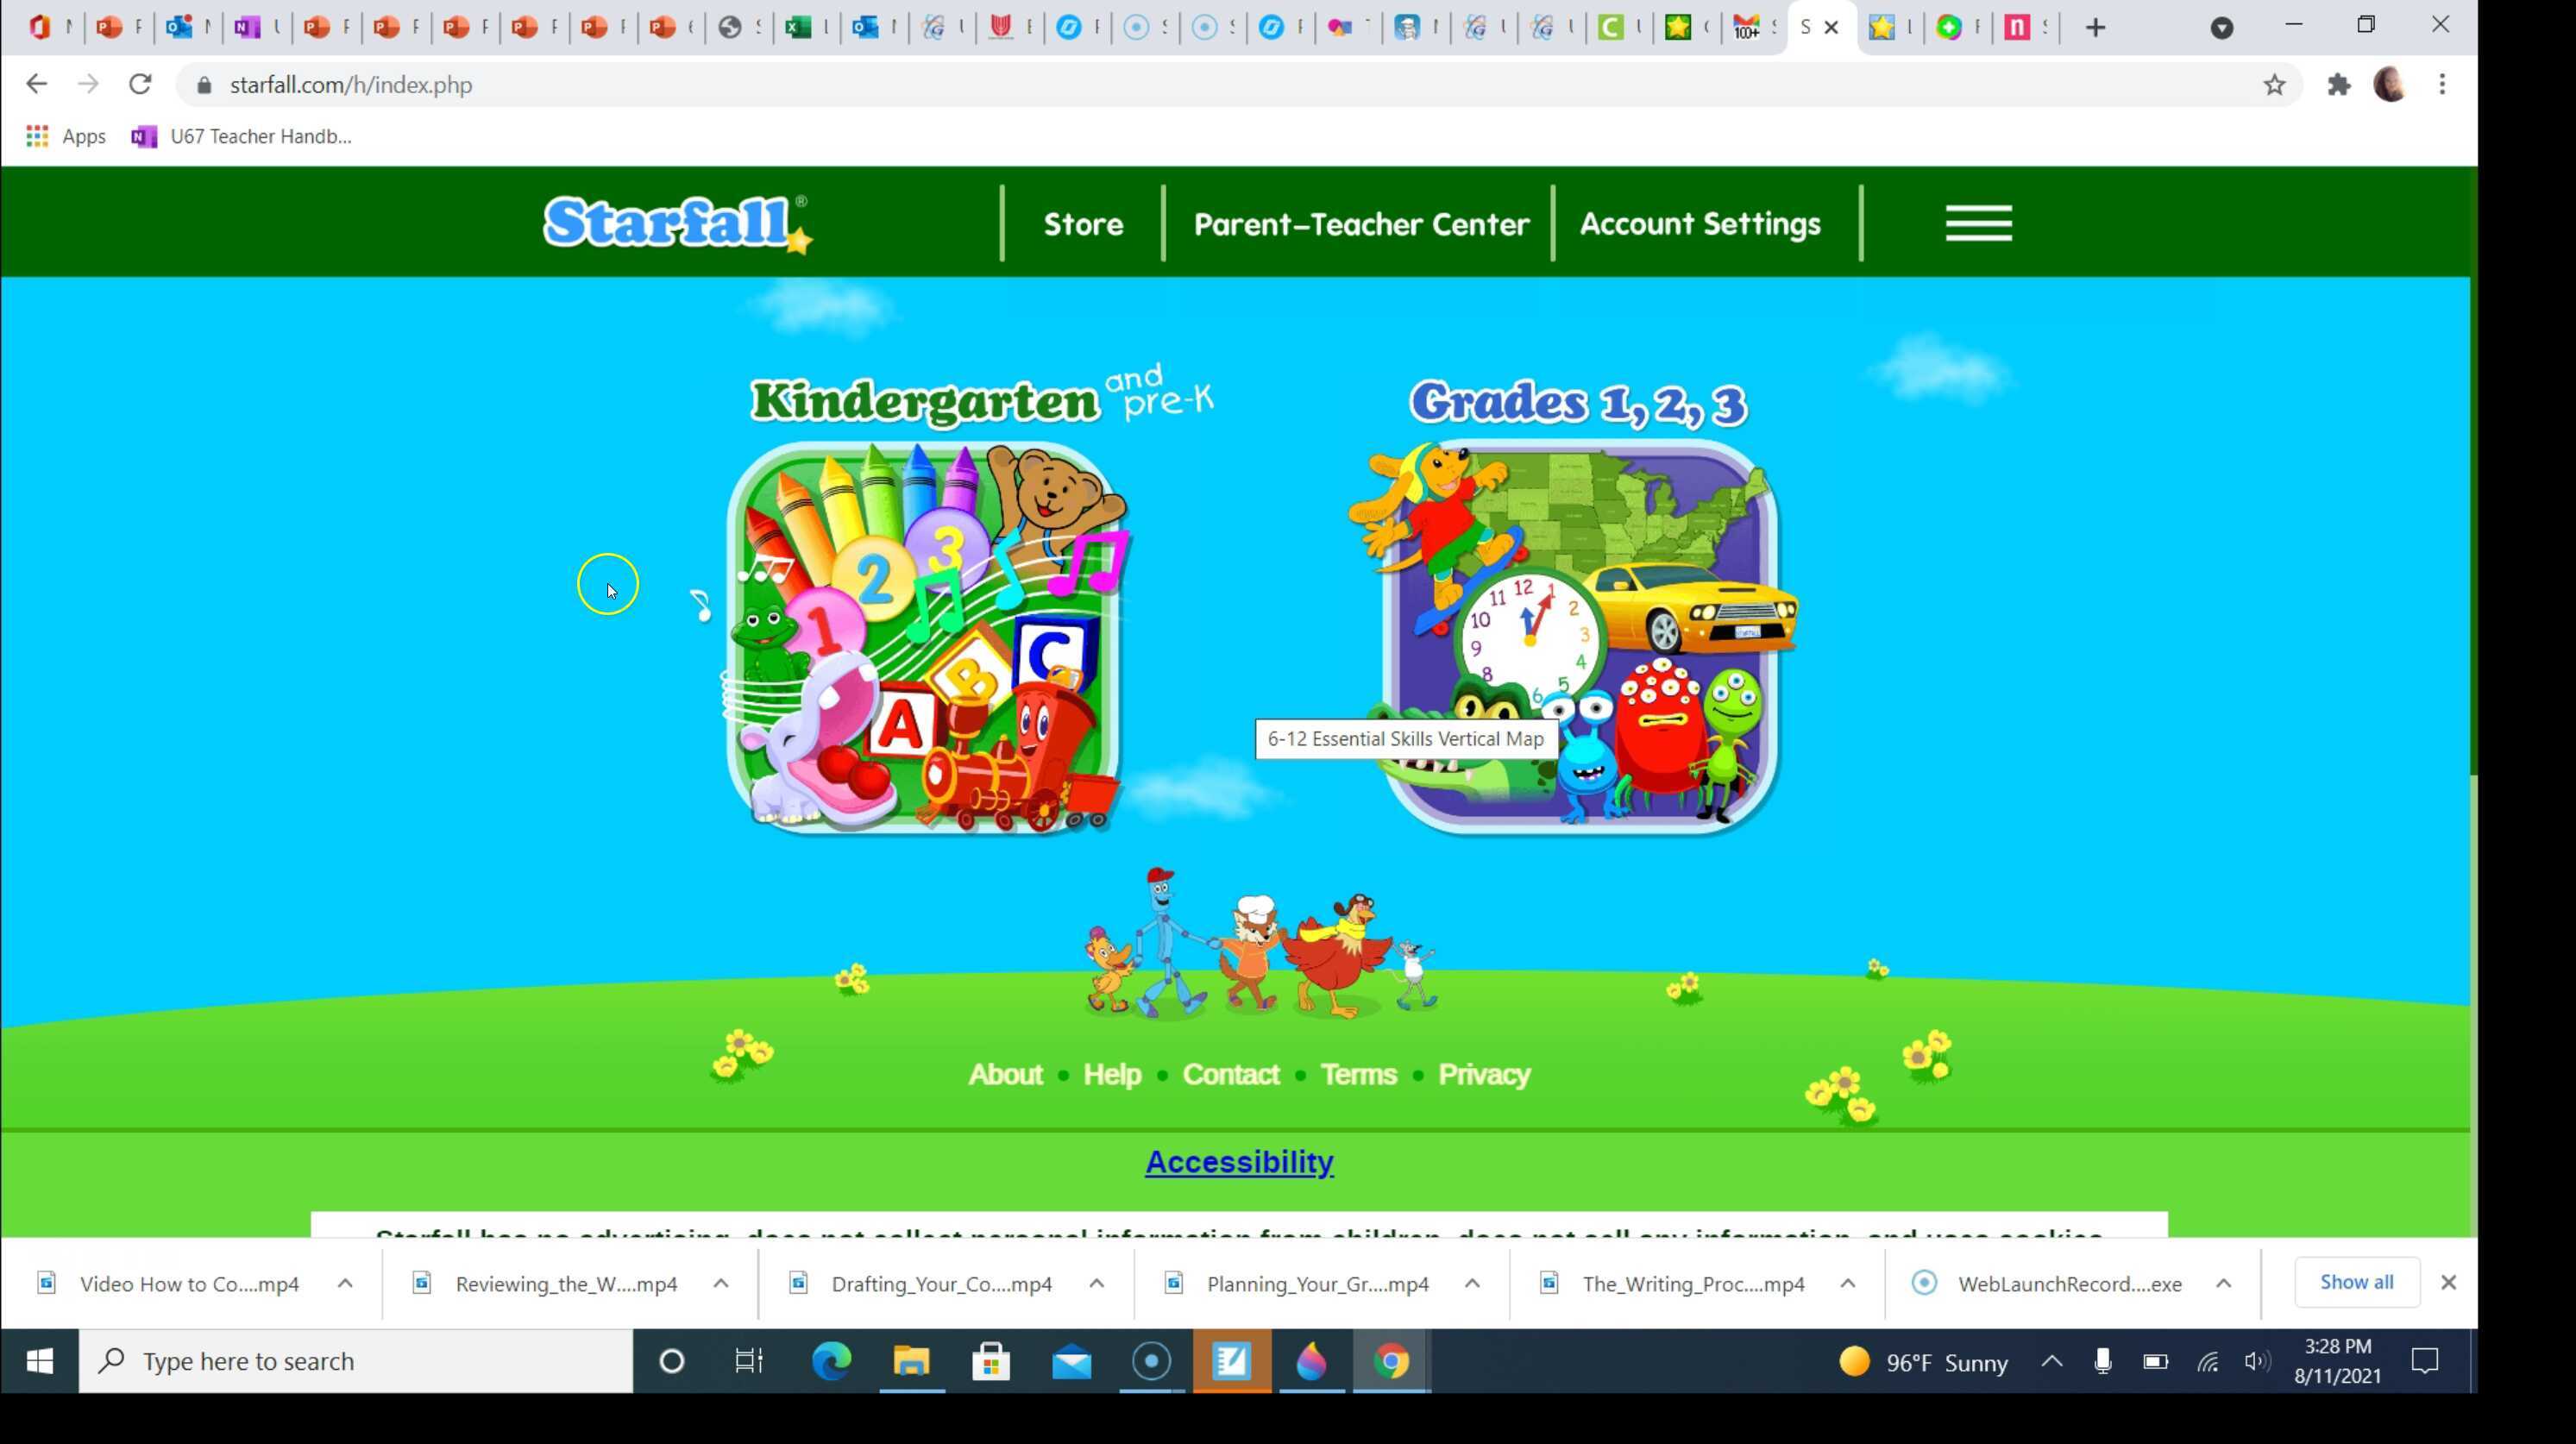The width and height of the screenshot is (2576, 1444).
Task: Expand options for Reviewing_the_W....mp4
Action: coord(720,1283)
